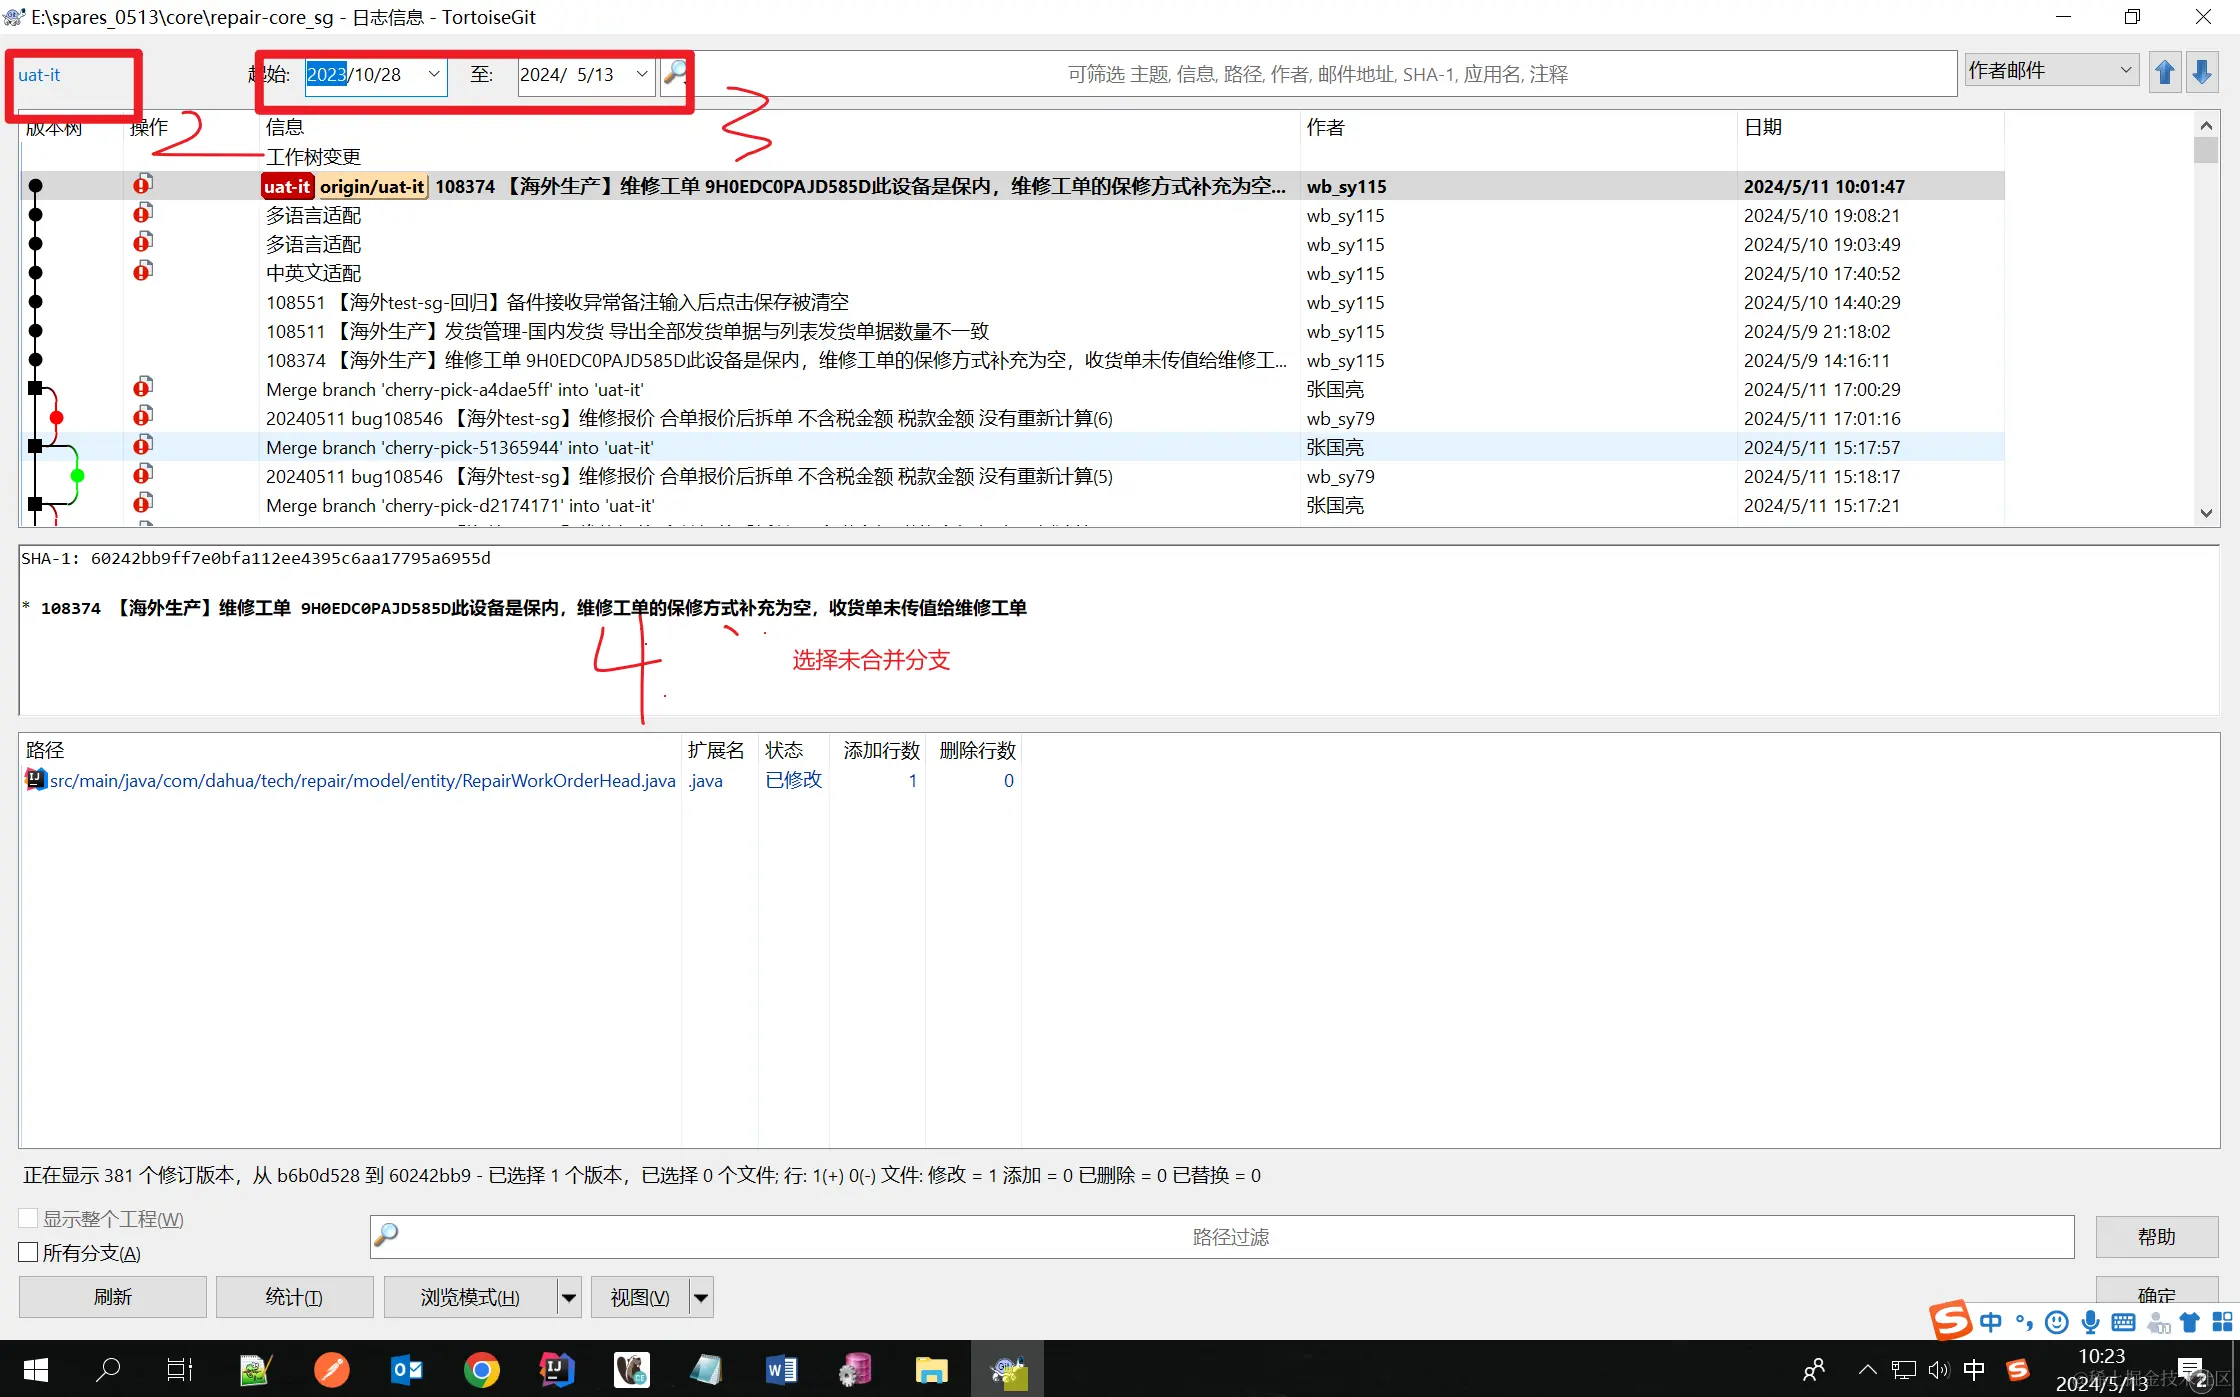The height and width of the screenshot is (1397, 2240).
Task: Open Postman from taskbar
Action: [332, 1369]
